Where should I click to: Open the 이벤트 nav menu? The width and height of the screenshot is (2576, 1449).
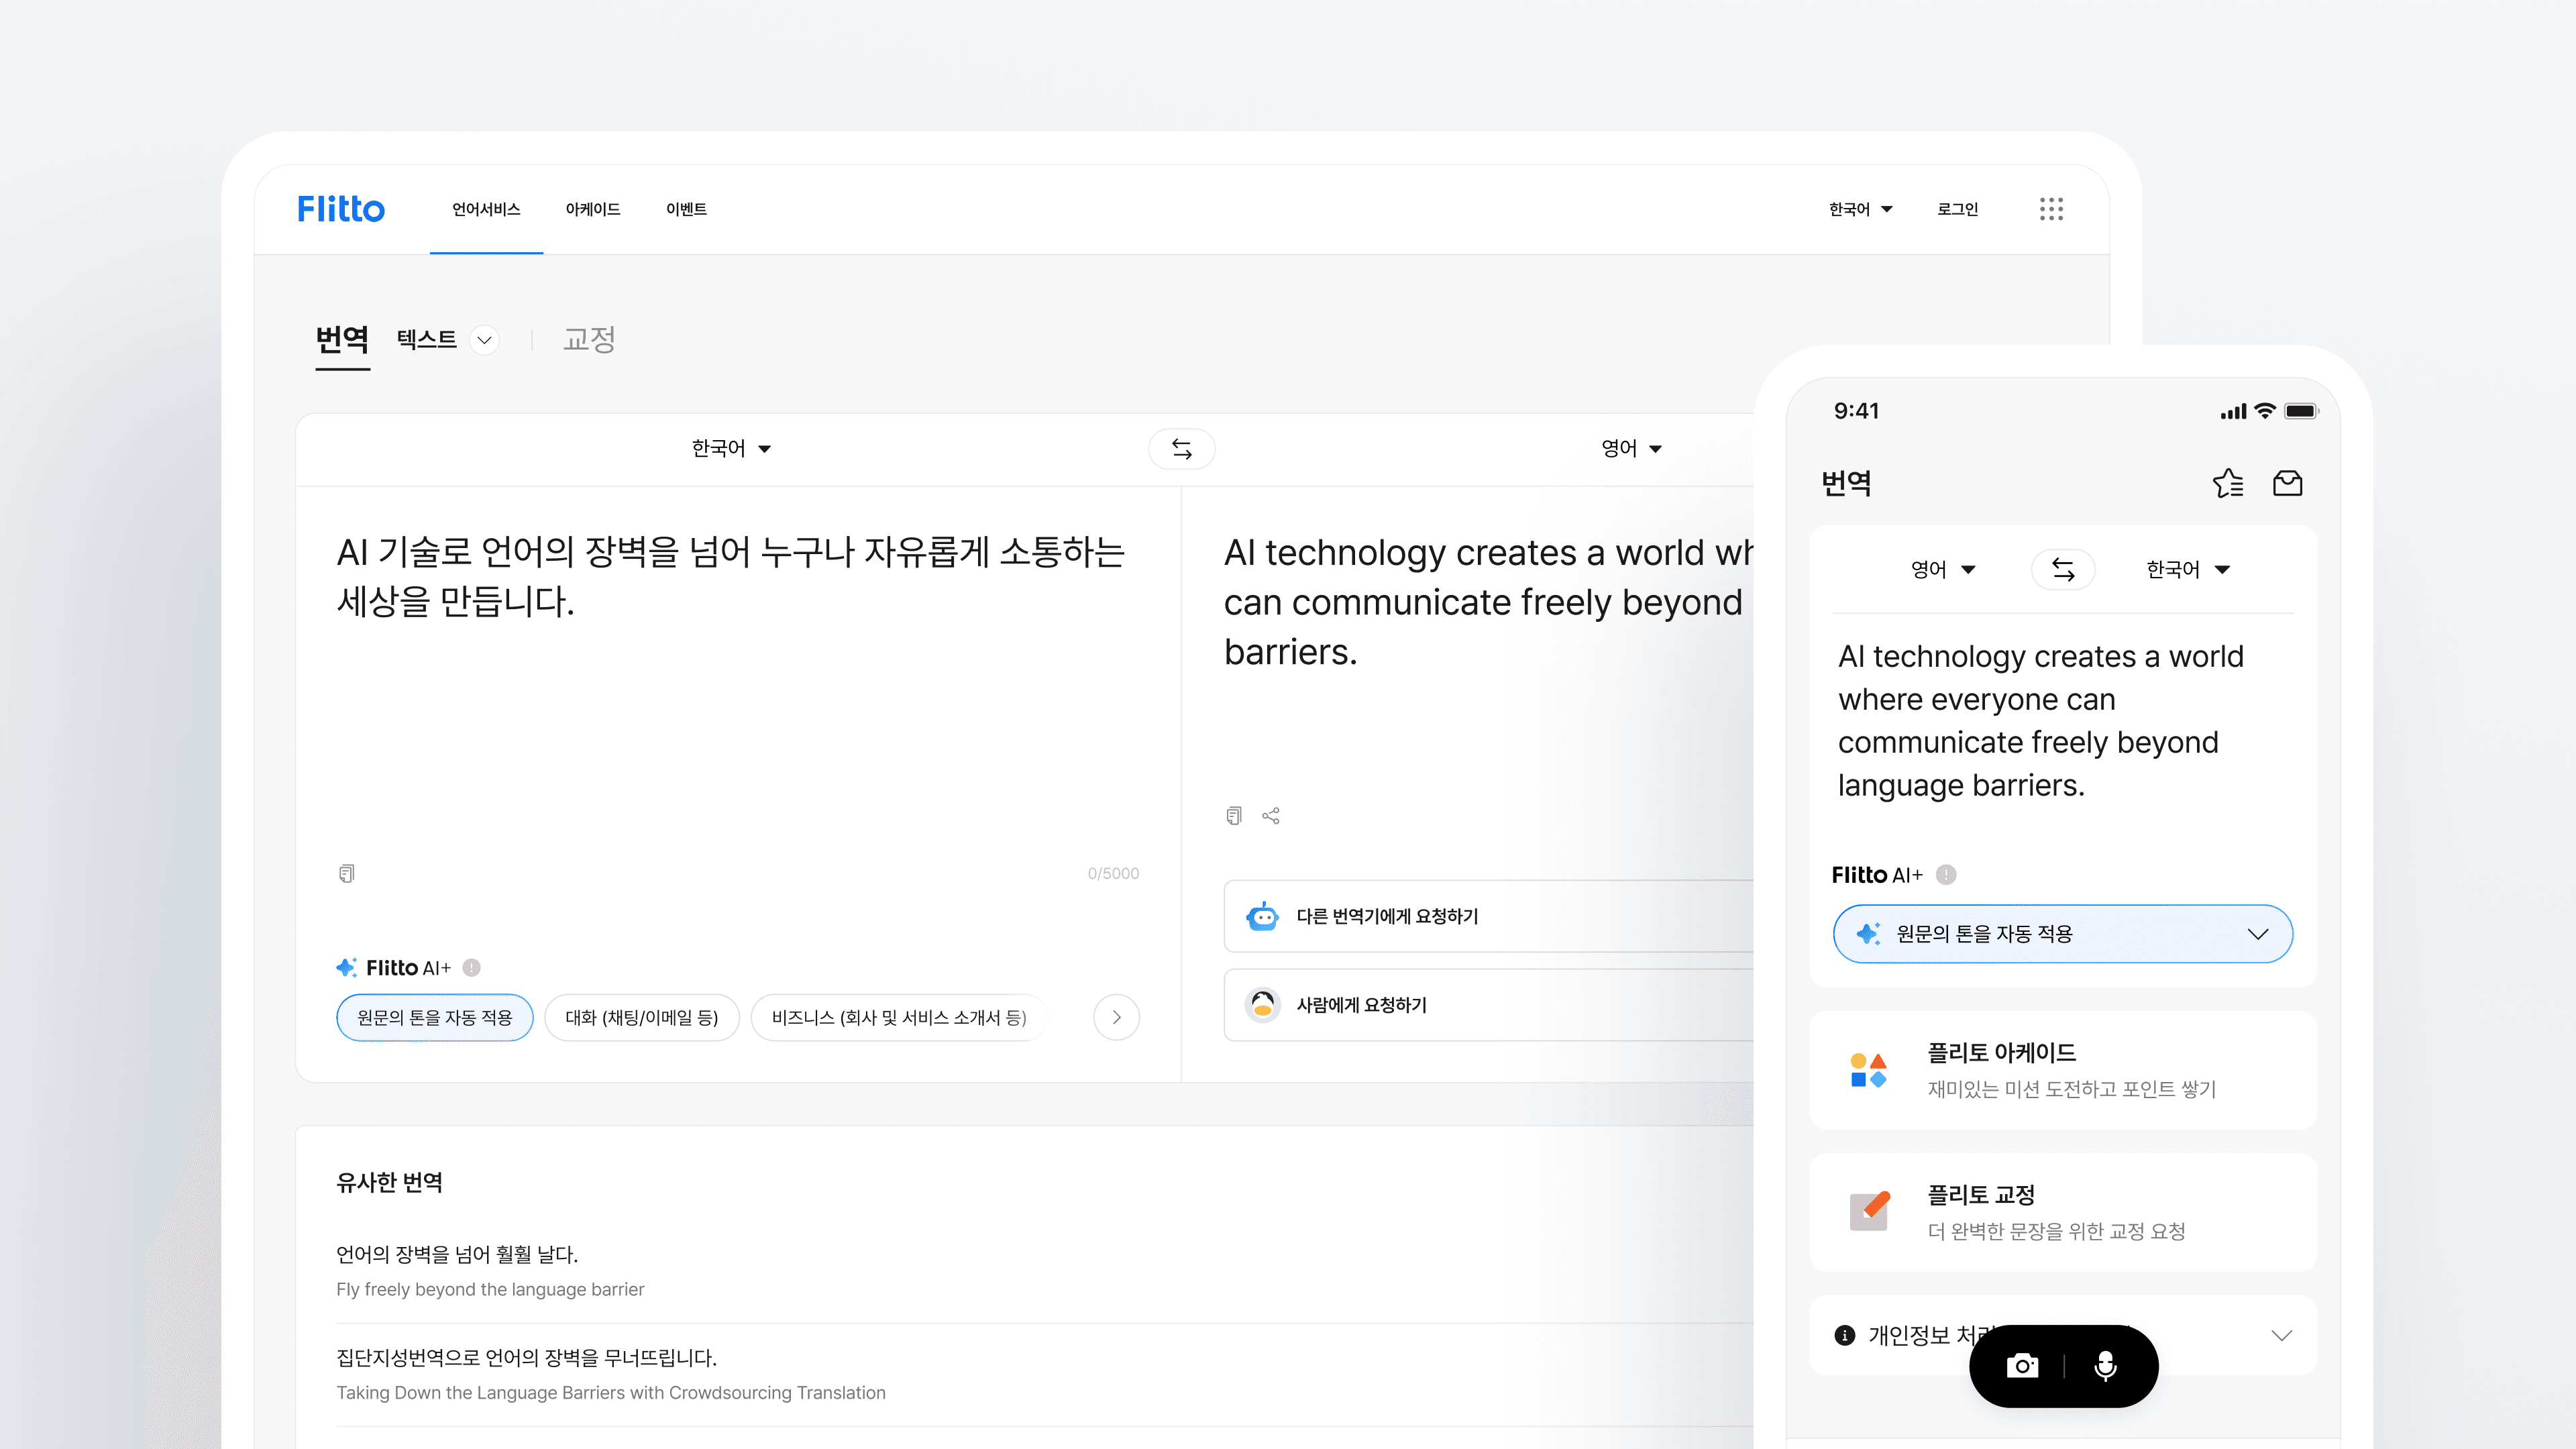pyautogui.click(x=687, y=209)
